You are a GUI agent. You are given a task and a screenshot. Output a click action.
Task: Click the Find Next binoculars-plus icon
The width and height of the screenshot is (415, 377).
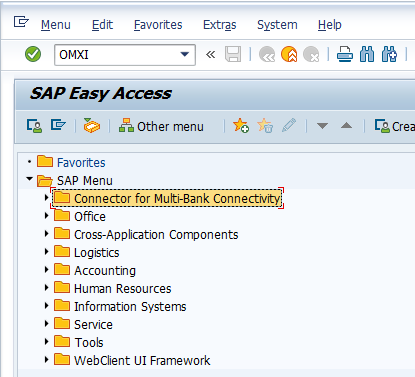point(389,54)
